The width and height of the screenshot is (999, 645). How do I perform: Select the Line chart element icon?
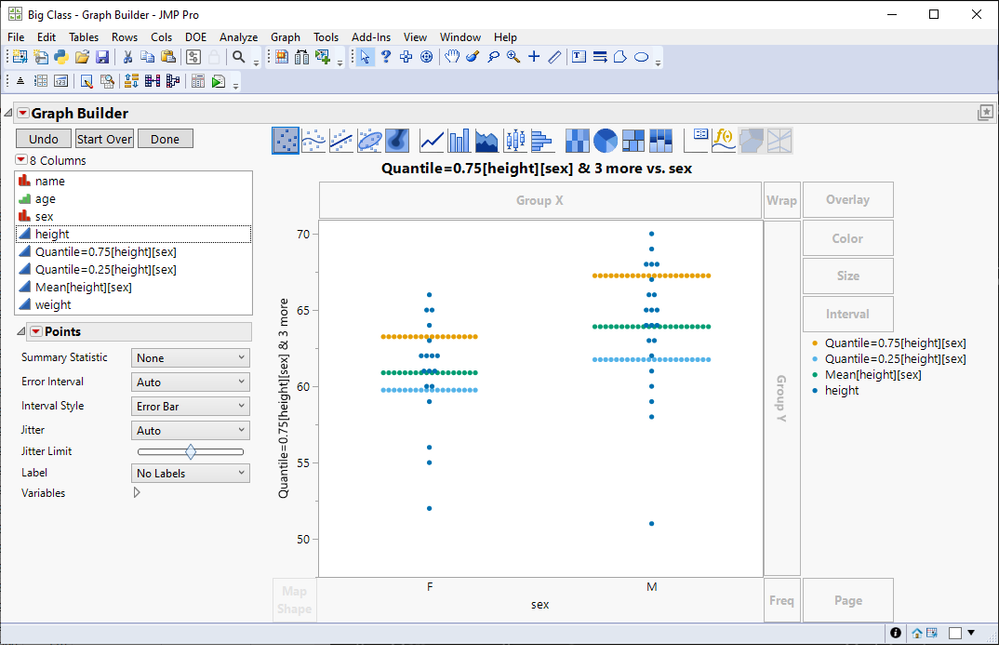click(432, 140)
